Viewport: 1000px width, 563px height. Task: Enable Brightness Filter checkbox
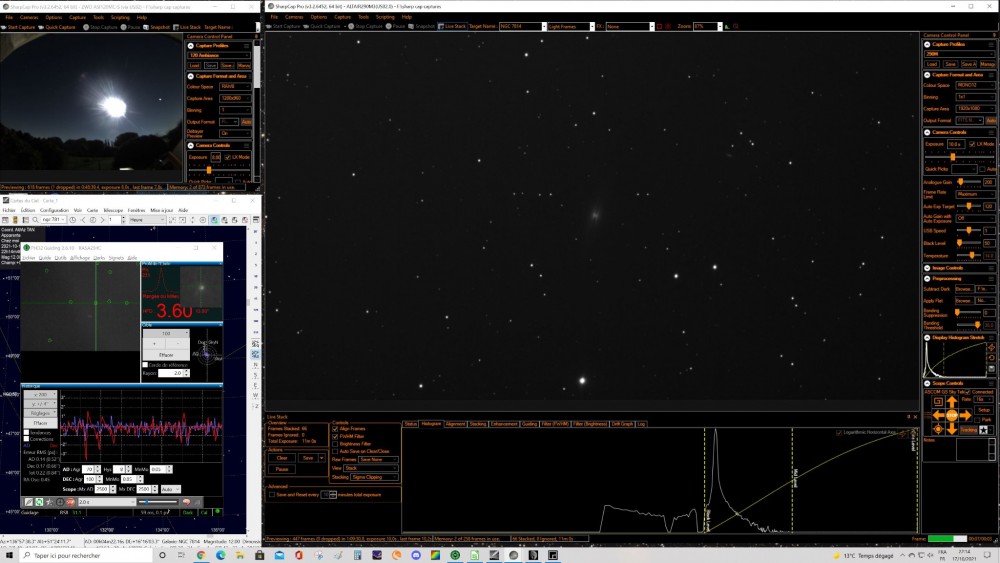pyautogui.click(x=335, y=444)
